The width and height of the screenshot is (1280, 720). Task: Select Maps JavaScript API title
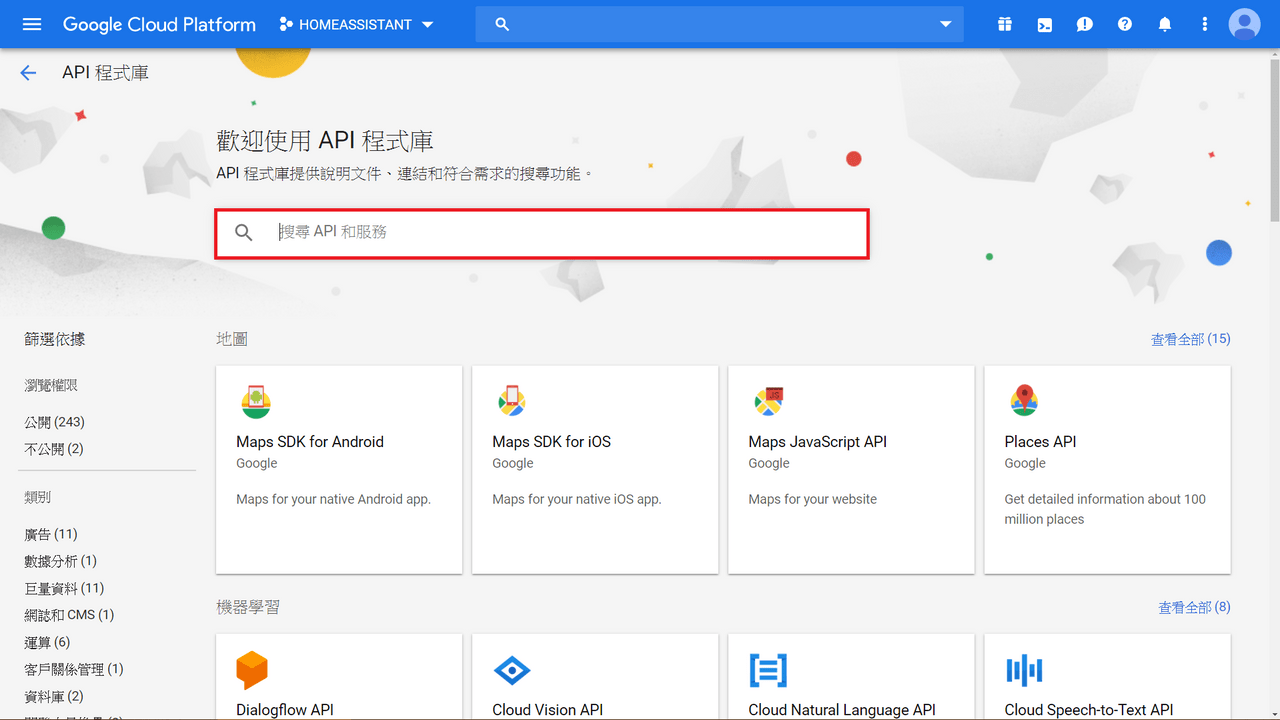[817, 442]
